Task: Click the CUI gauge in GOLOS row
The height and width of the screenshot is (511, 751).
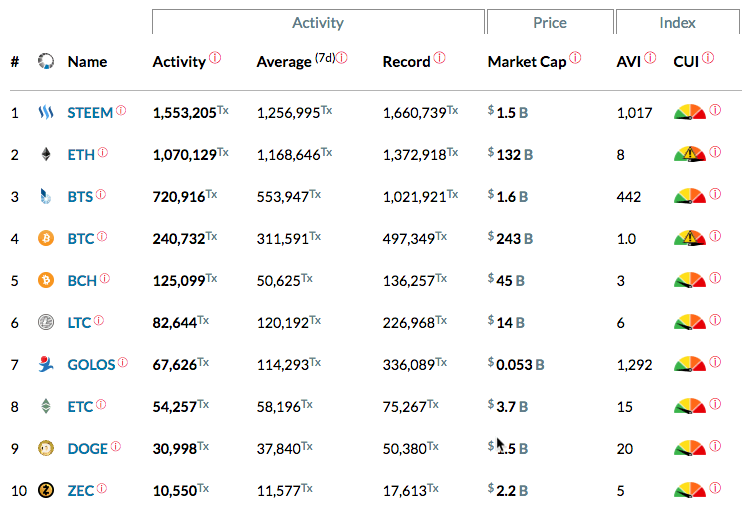Action: coord(690,364)
